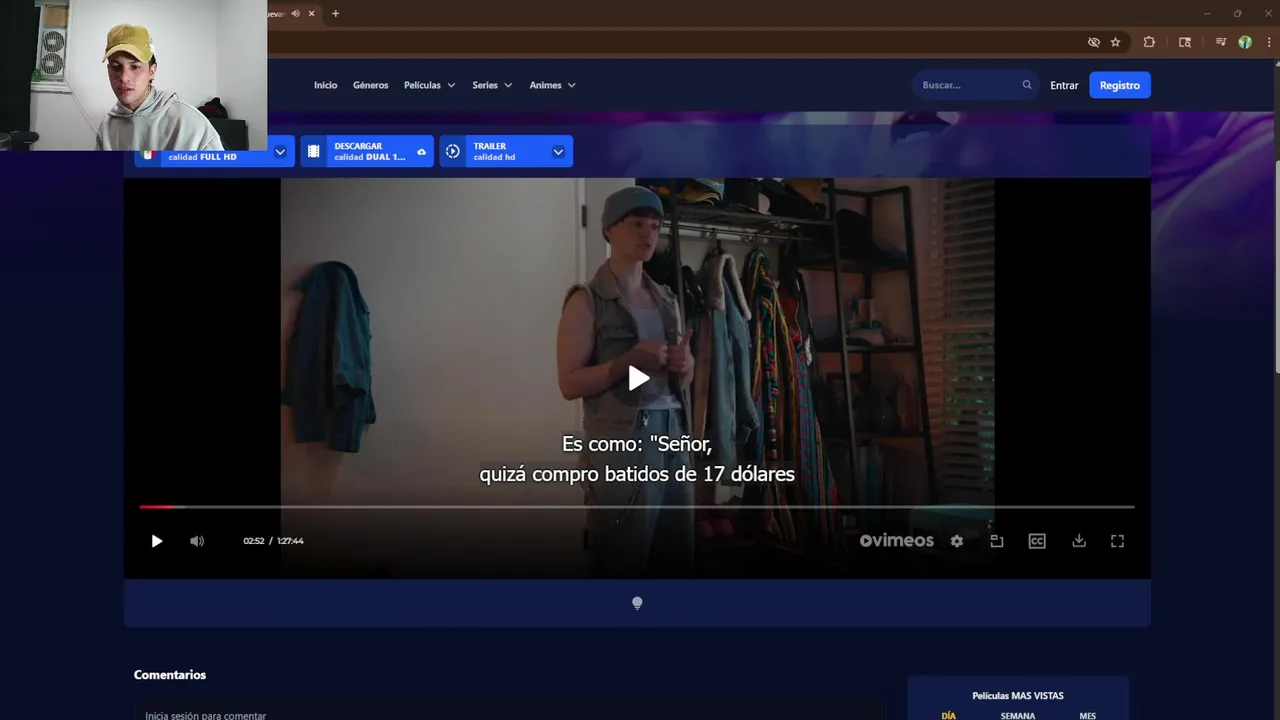Open the Géneros page
Screen dimensions: 1280x720
pos(370,85)
